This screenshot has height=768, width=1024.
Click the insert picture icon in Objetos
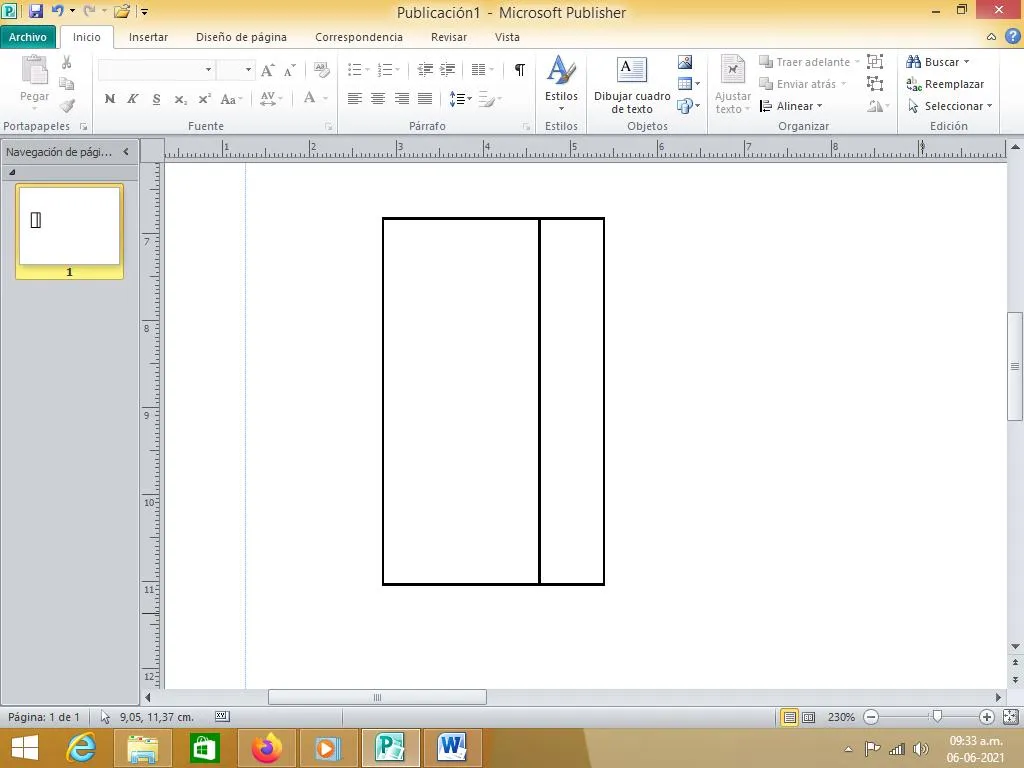685,62
